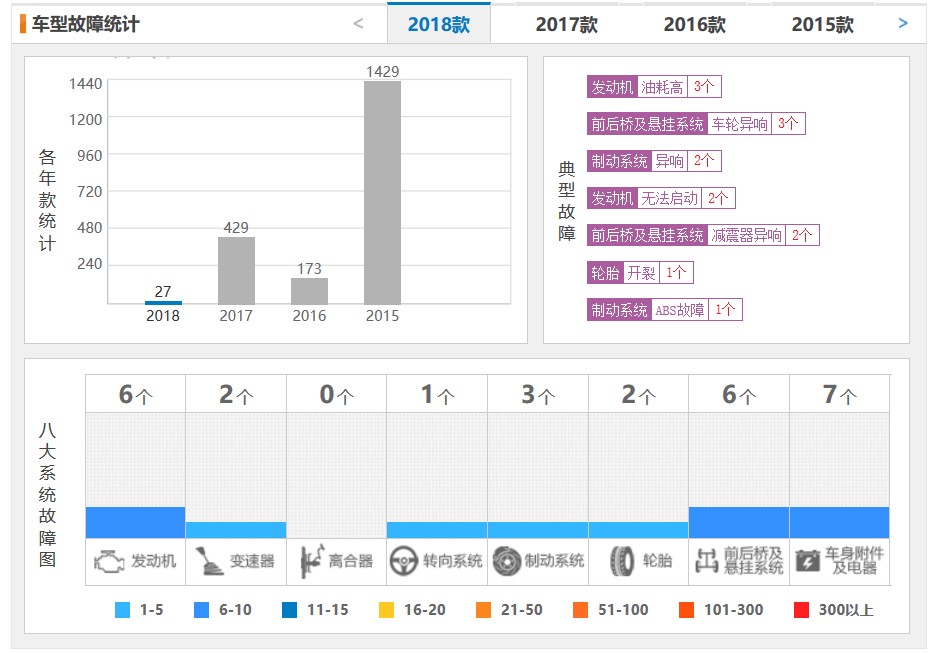Click the 前后桥及悬挂系统 suspension icon

740,560
